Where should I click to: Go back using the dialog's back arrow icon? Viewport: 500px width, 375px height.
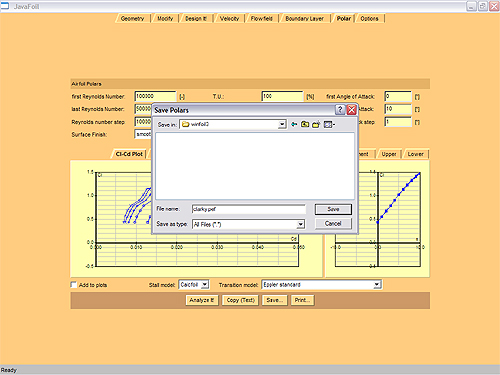pos(294,124)
